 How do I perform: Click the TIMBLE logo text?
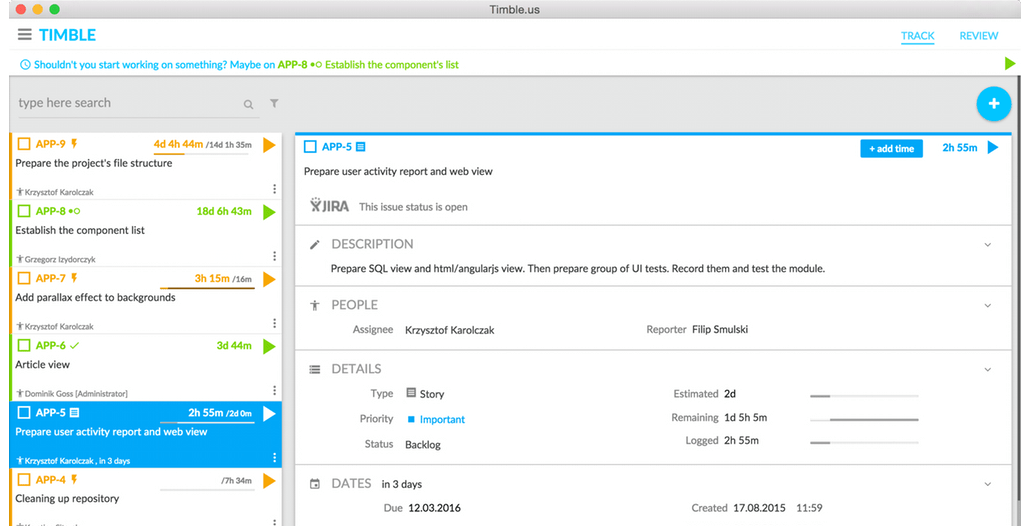click(x=68, y=35)
